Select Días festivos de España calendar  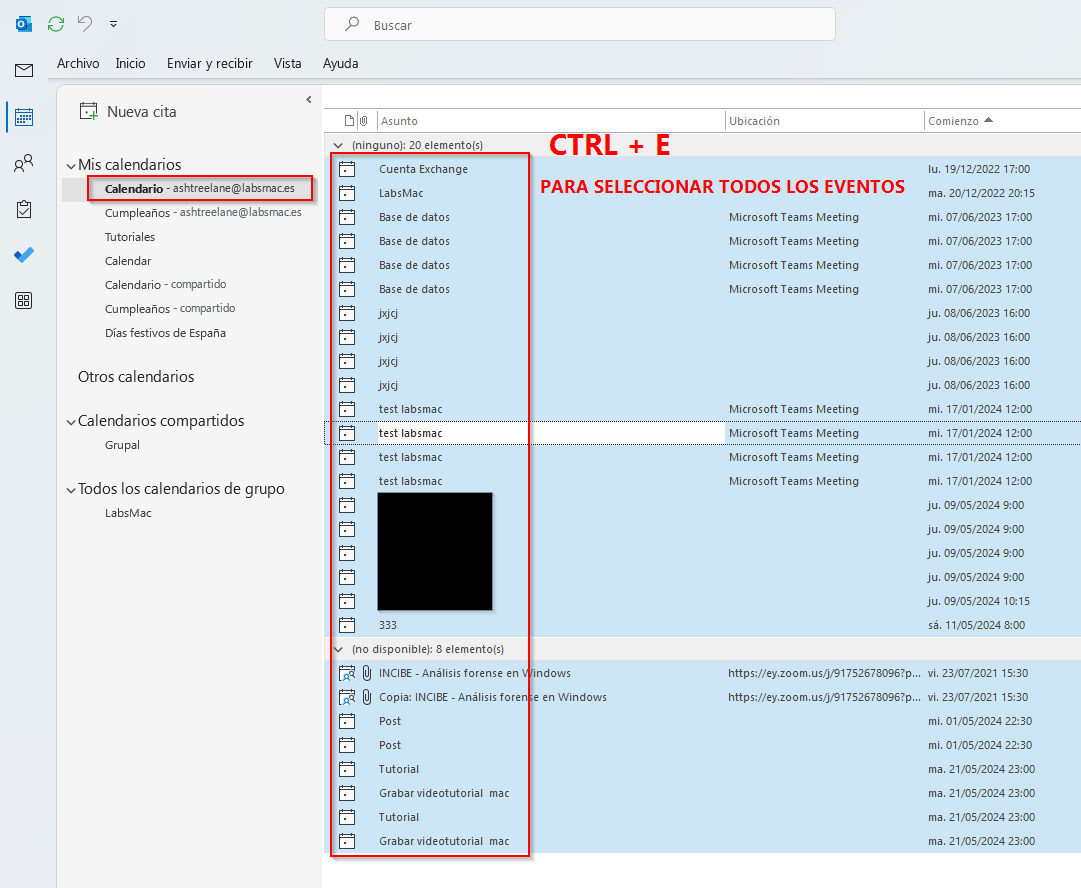click(165, 333)
